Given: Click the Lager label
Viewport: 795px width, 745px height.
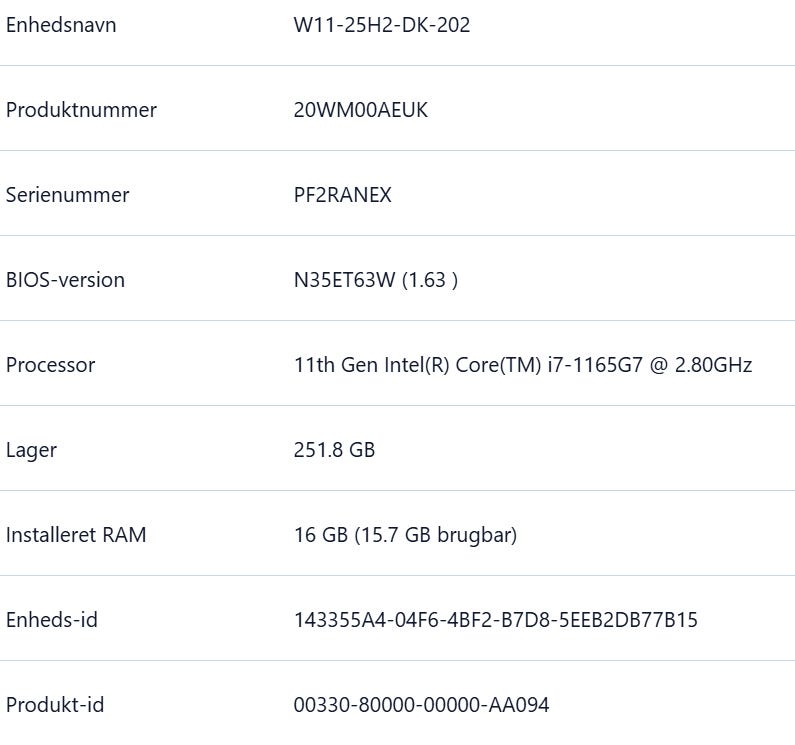Looking at the screenshot, I should click(31, 450).
